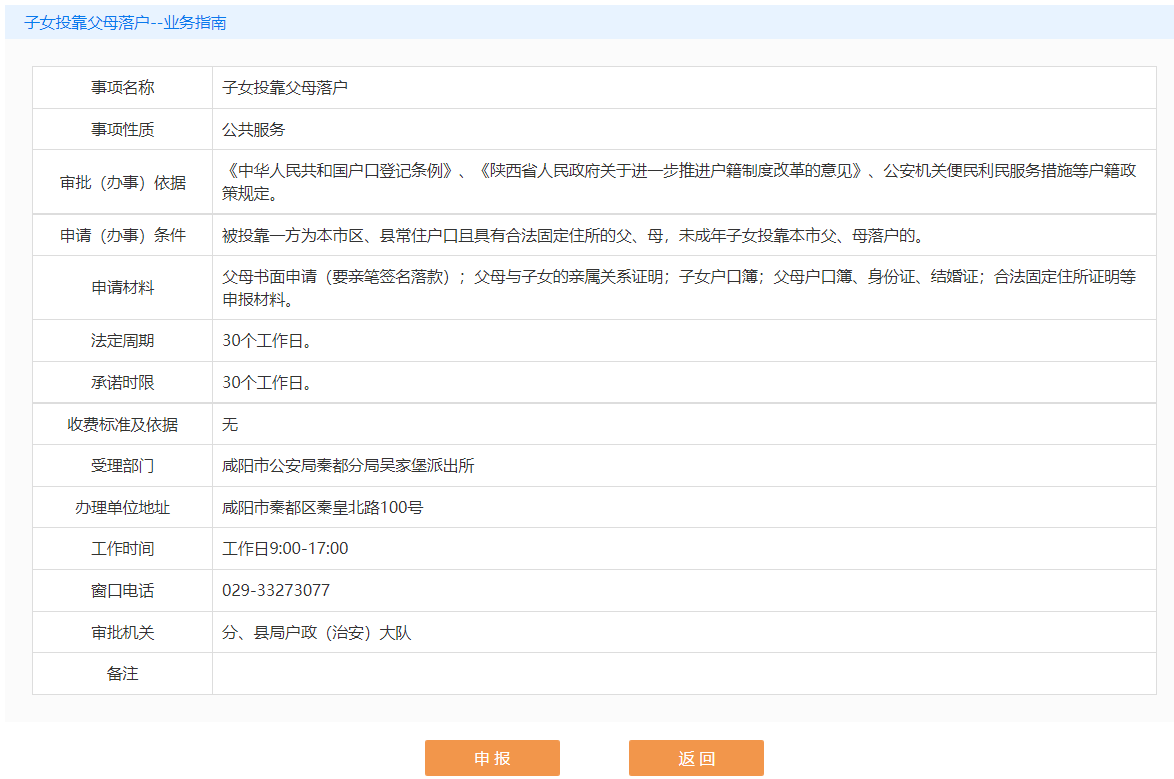The image size is (1174, 779).
Task: Select the 分、县局户政（治安）大队 approval authority text
Action: pyautogui.click(x=317, y=633)
